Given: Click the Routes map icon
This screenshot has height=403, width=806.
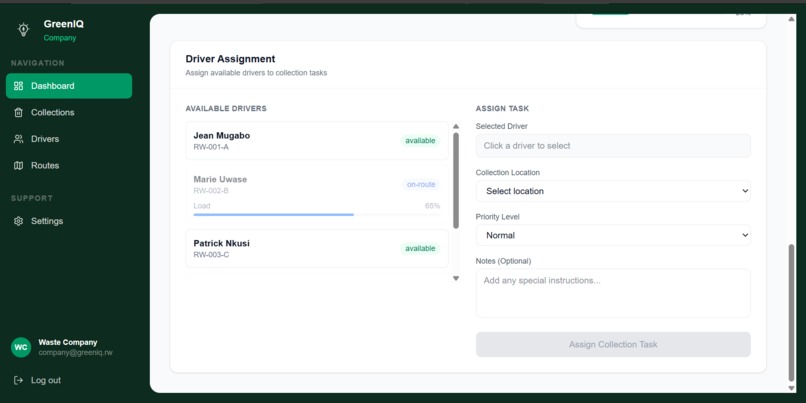Looking at the screenshot, I should (19, 166).
